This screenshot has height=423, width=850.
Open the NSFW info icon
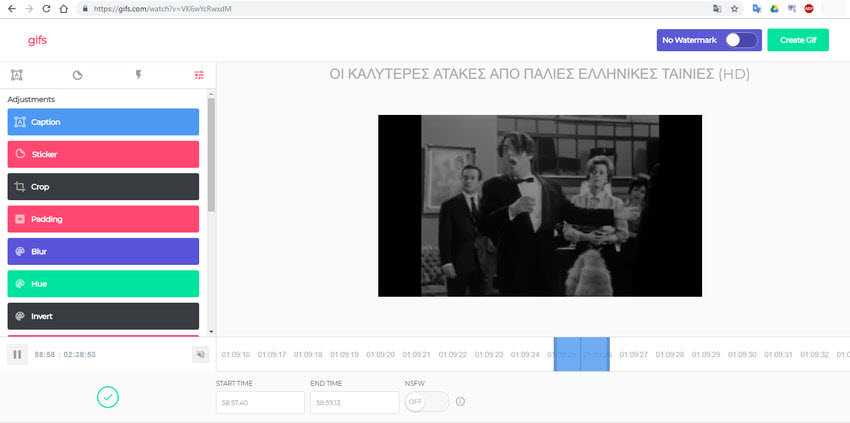pyautogui.click(x=460, y=401)
